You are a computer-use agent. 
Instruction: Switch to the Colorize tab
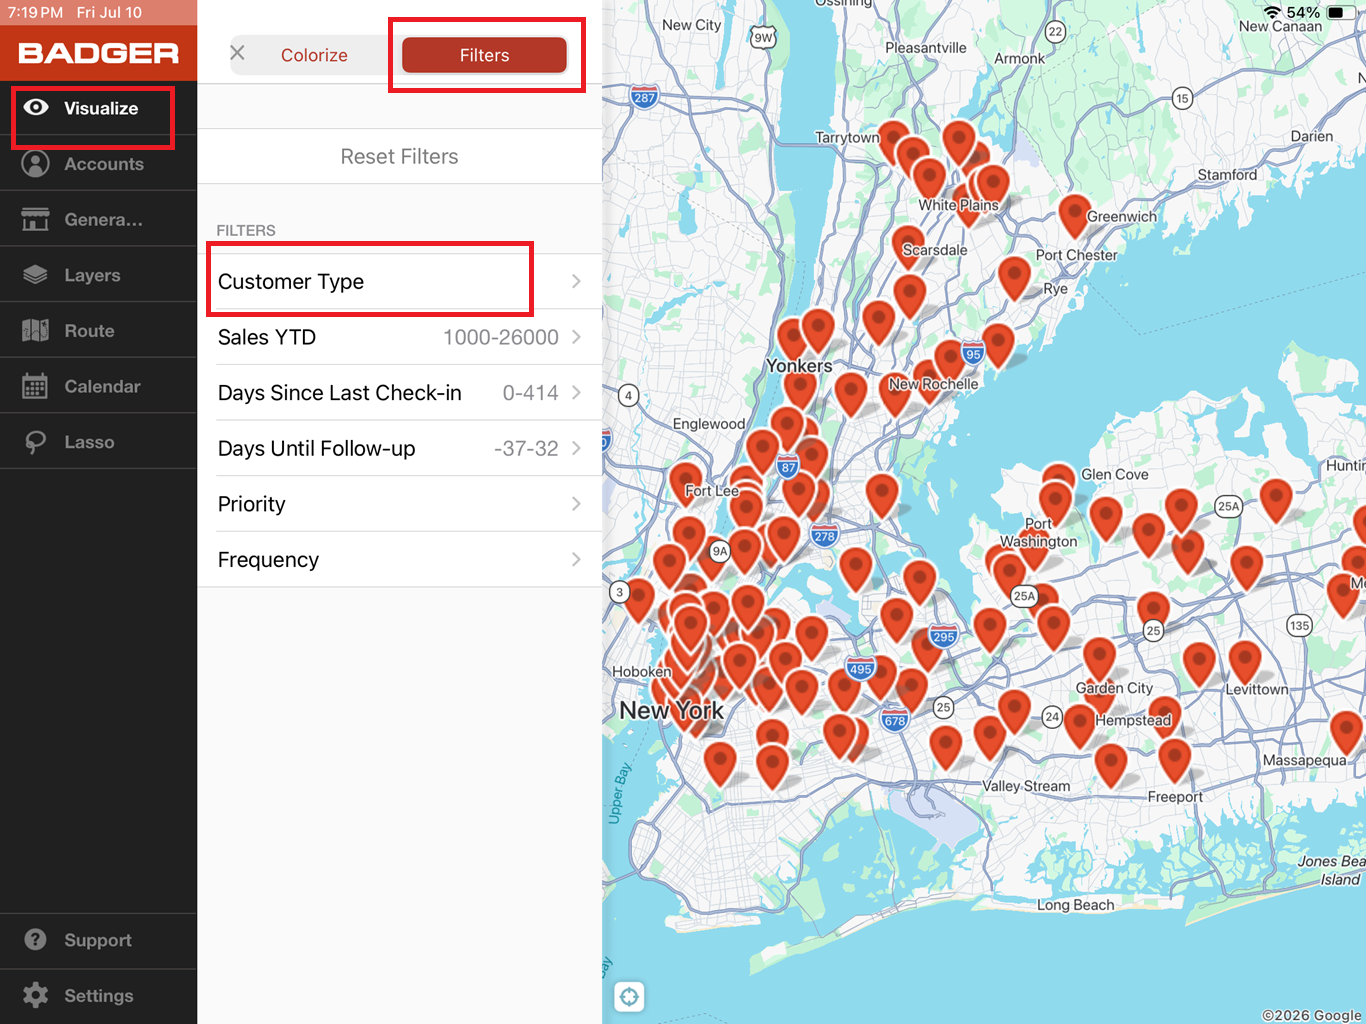click(314, 56)
